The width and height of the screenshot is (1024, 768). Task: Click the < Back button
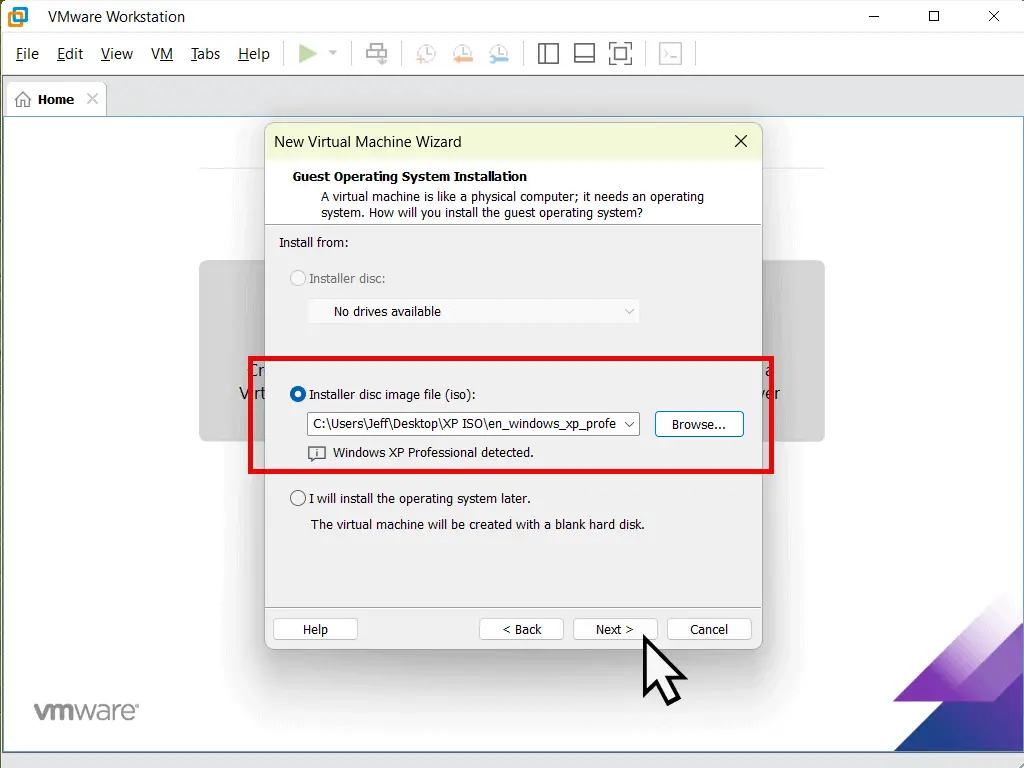pyautogui.click(x=521, y=629)
